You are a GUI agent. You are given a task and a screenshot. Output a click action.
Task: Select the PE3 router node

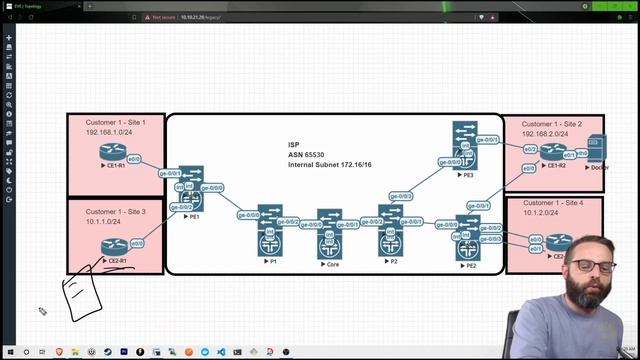(465, 146)
